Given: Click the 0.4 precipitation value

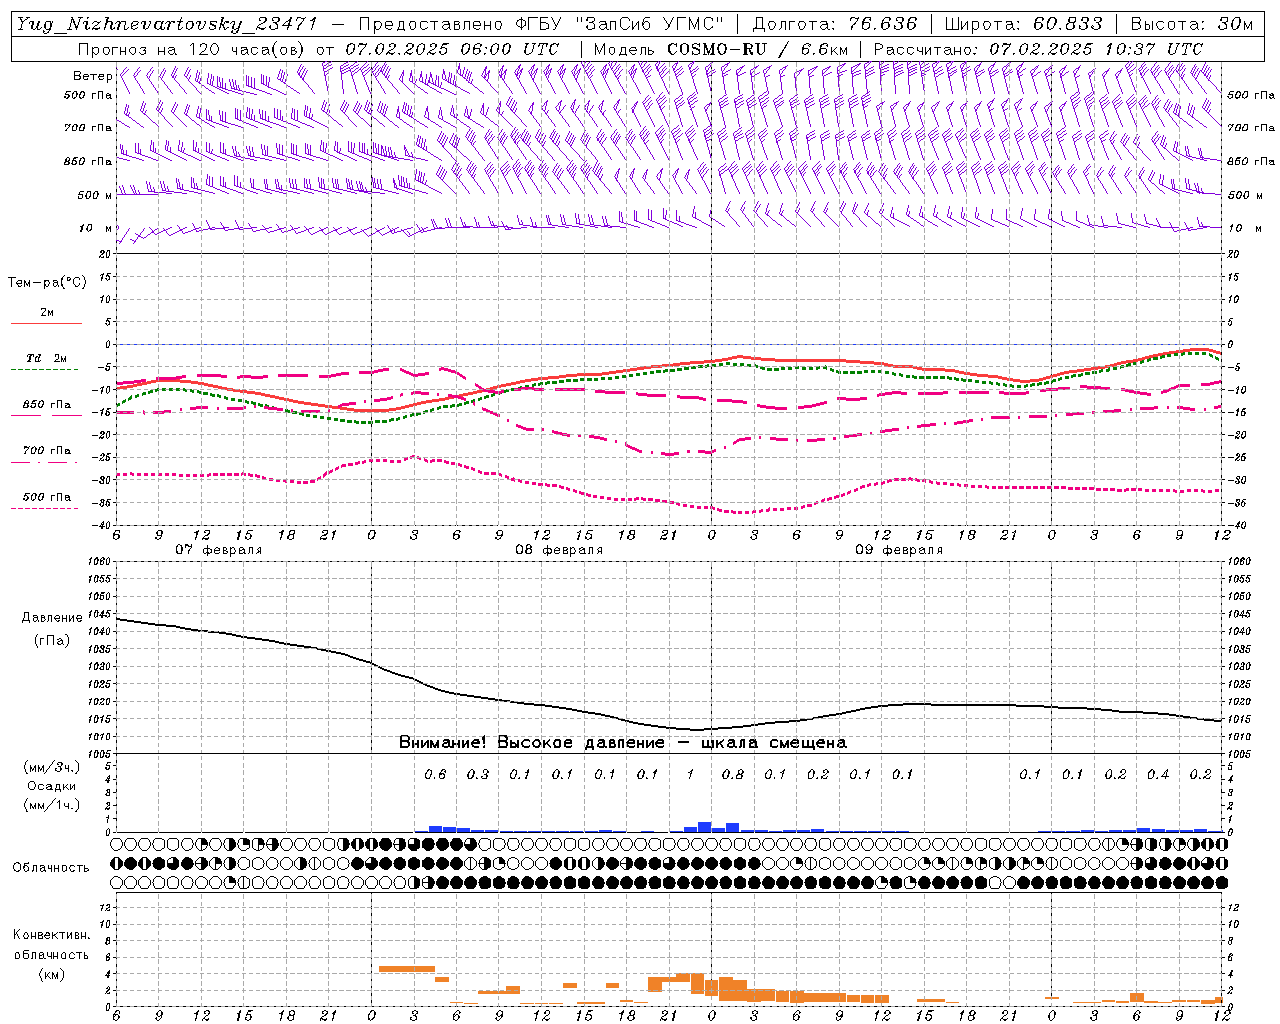Looking at the screenshot, I should 1158,774.
